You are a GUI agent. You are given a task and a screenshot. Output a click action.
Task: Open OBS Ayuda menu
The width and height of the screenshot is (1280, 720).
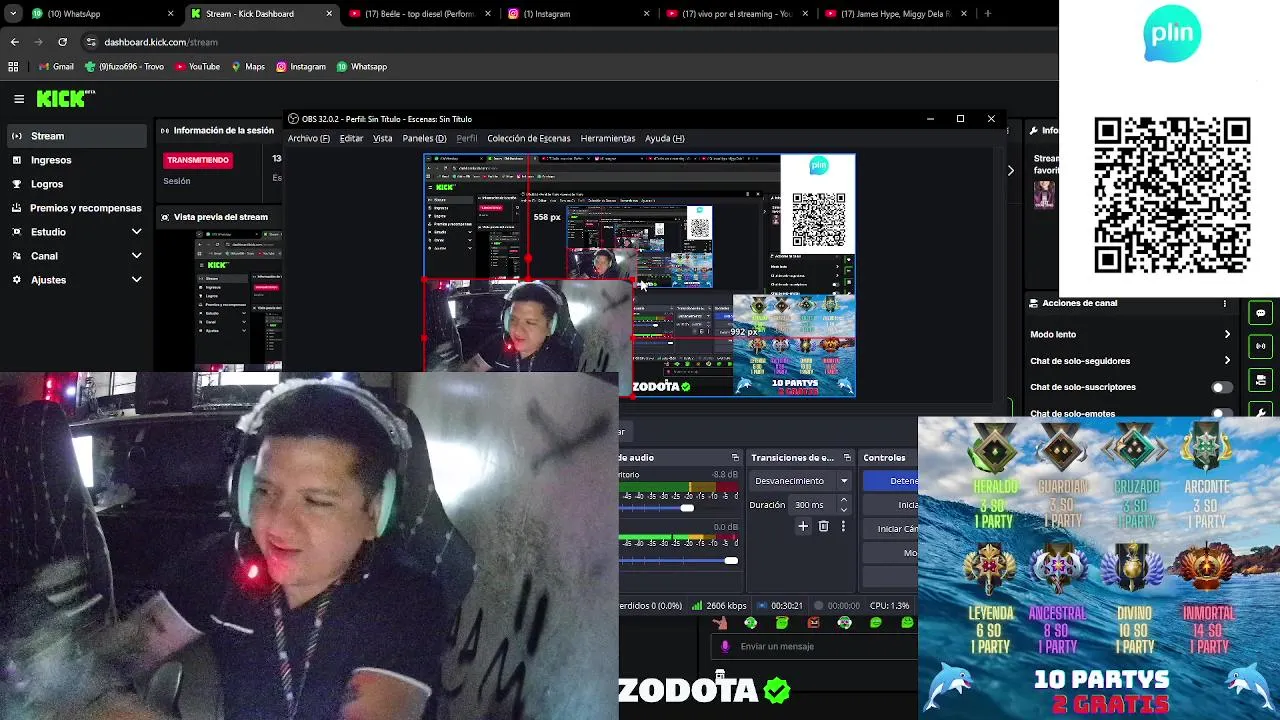click(665, 139)
